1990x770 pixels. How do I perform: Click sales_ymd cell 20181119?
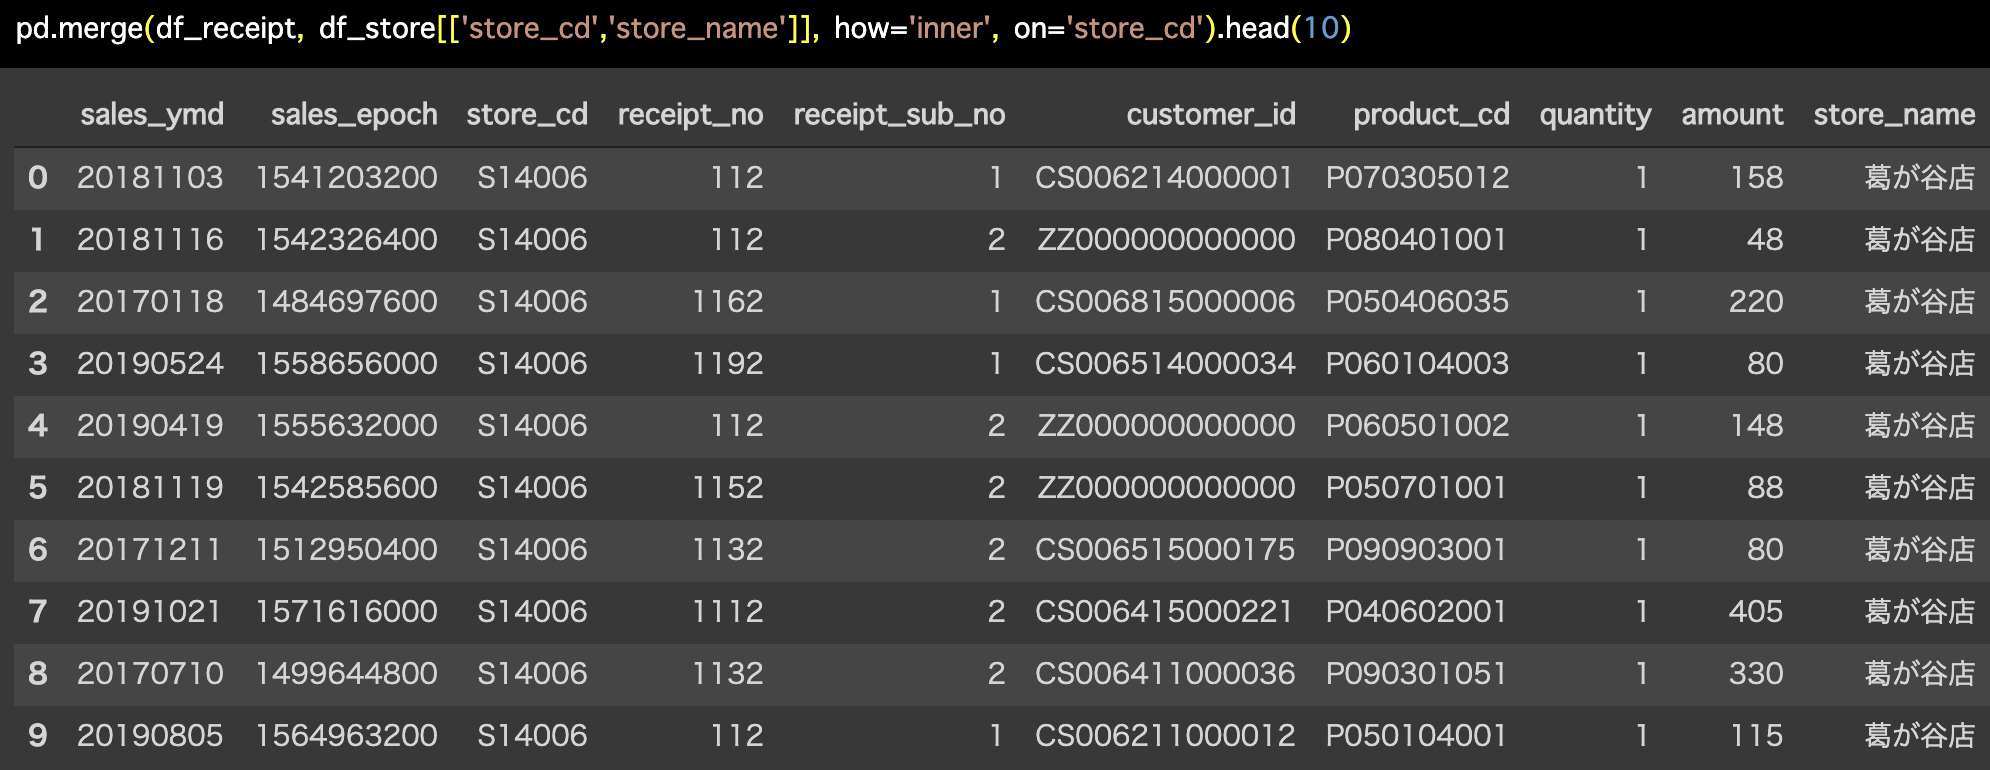[150, 488]
